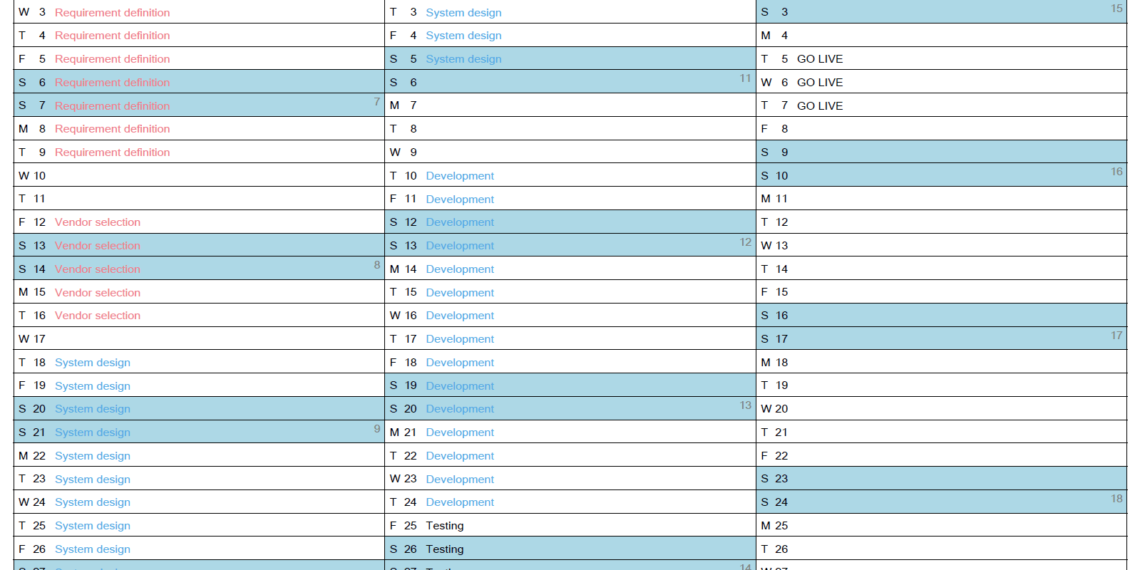Open Development task on Monday 14

click(459, 269)
